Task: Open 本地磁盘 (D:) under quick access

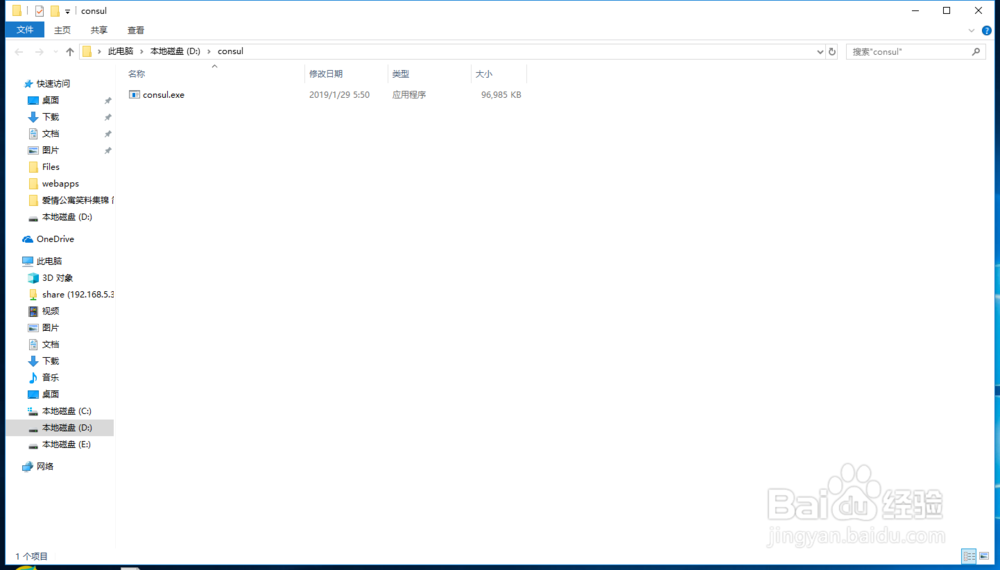Action: (67, 217)
